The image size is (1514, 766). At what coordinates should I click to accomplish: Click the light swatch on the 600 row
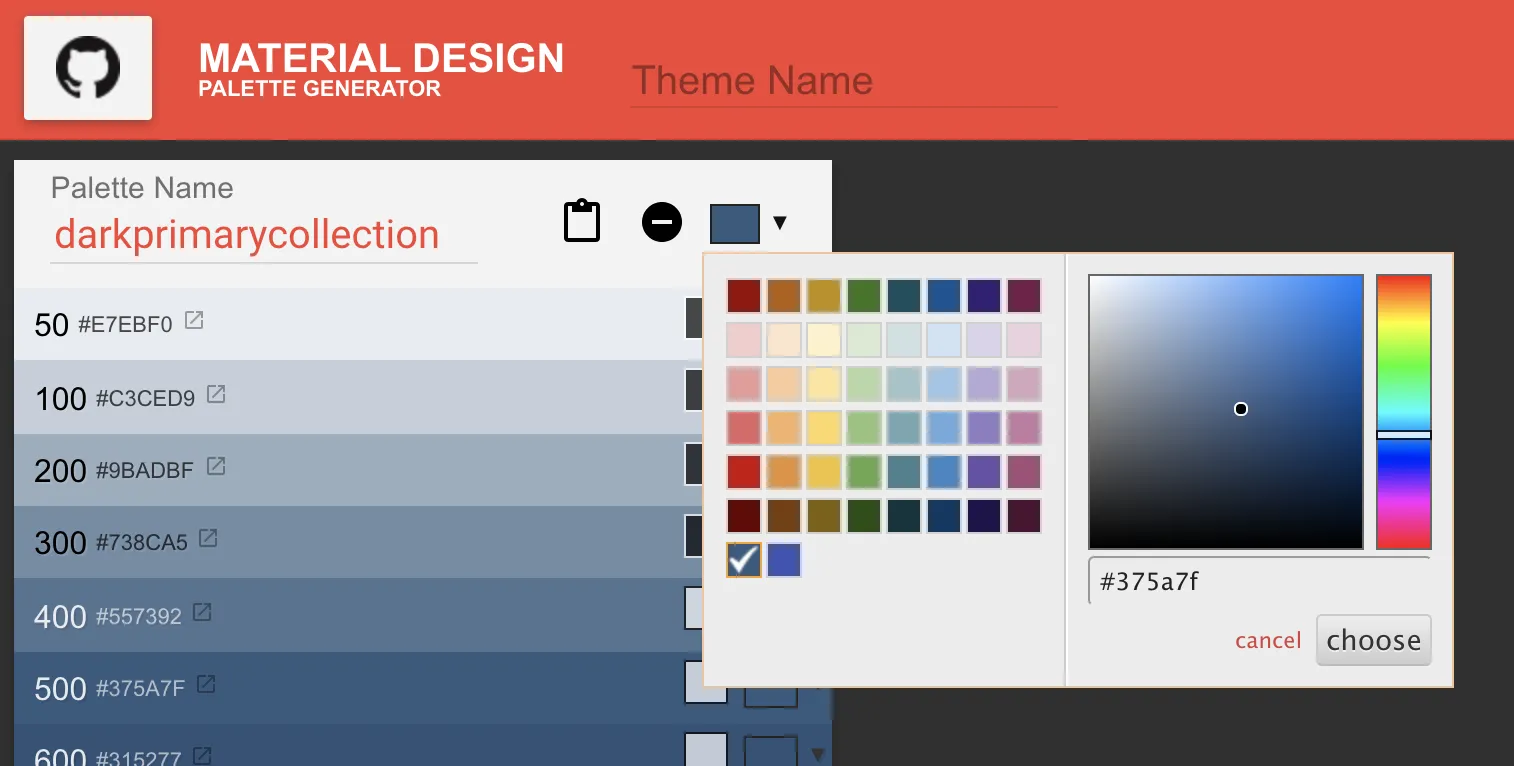point(706,750)
